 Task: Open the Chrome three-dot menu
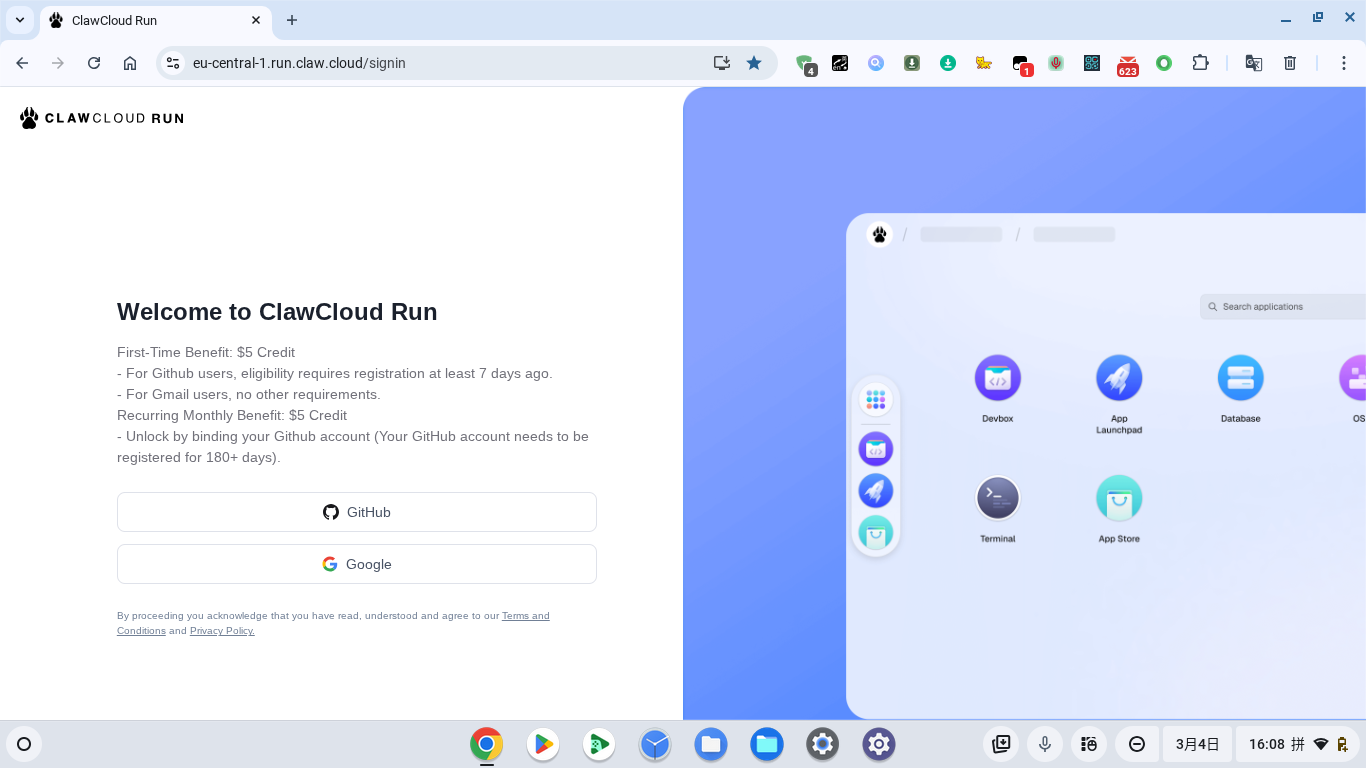pos(1344,63)
